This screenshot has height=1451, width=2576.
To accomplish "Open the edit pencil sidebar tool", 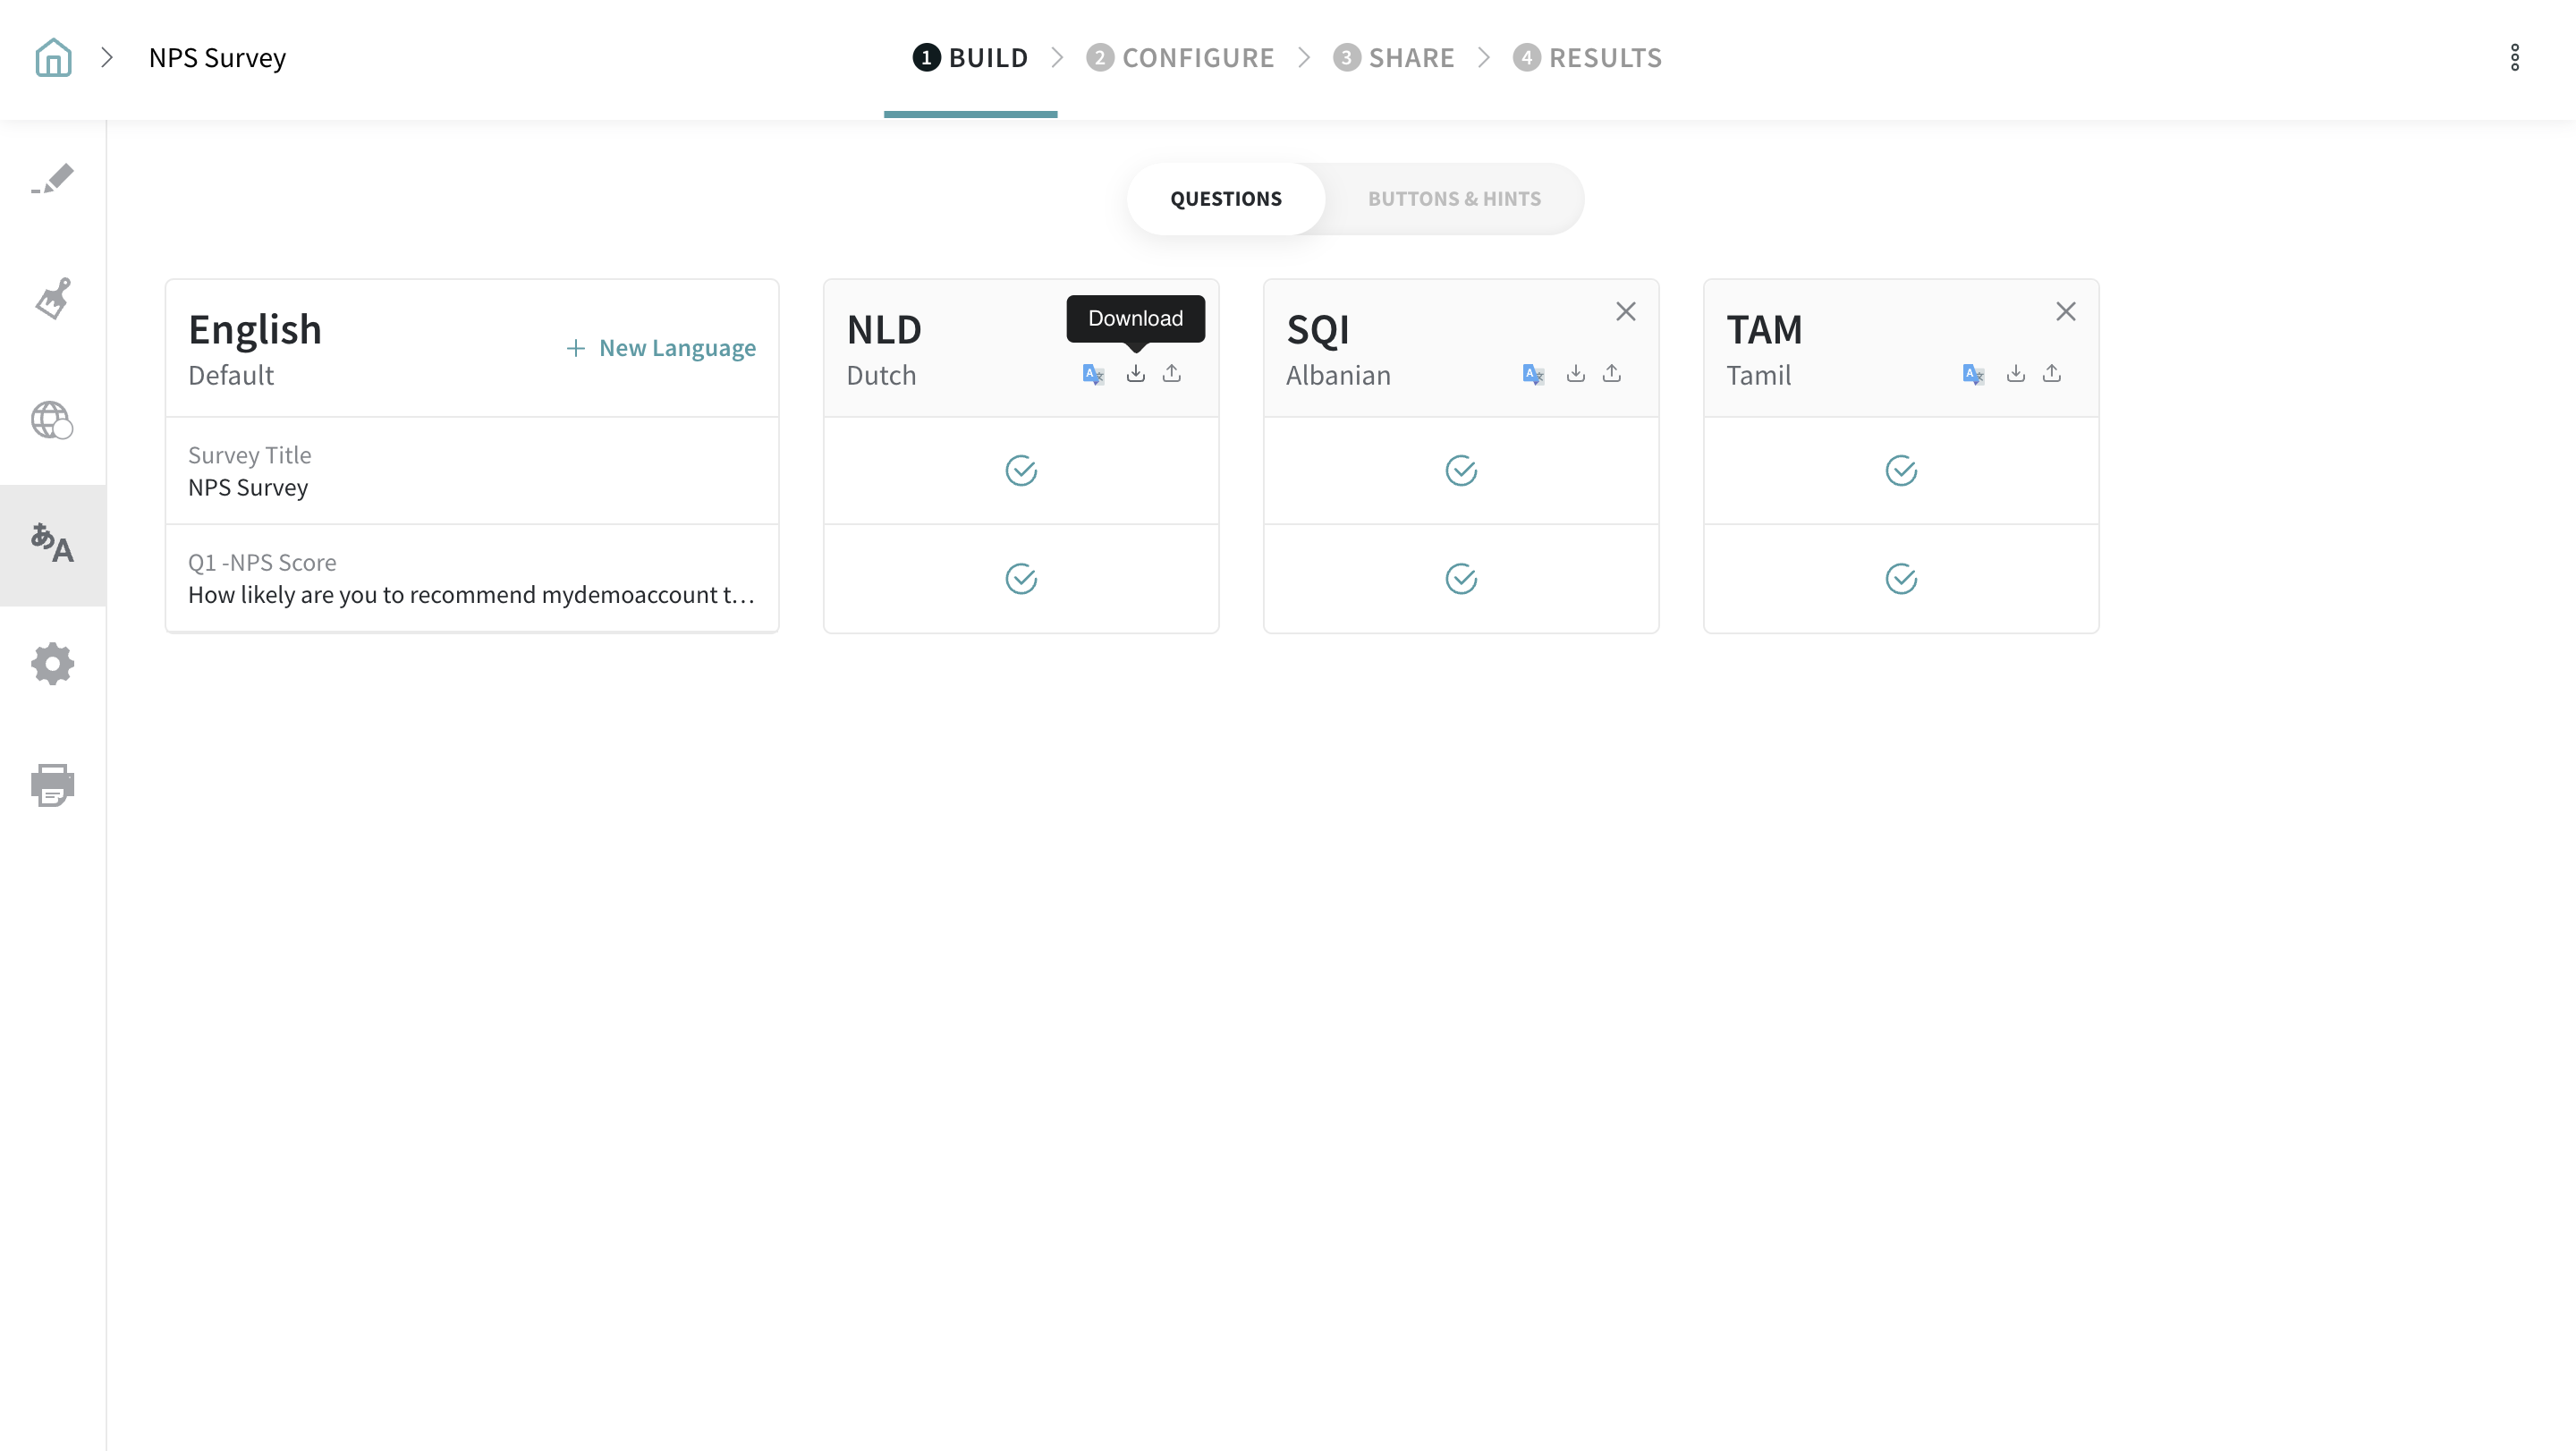I will (53, 179).
